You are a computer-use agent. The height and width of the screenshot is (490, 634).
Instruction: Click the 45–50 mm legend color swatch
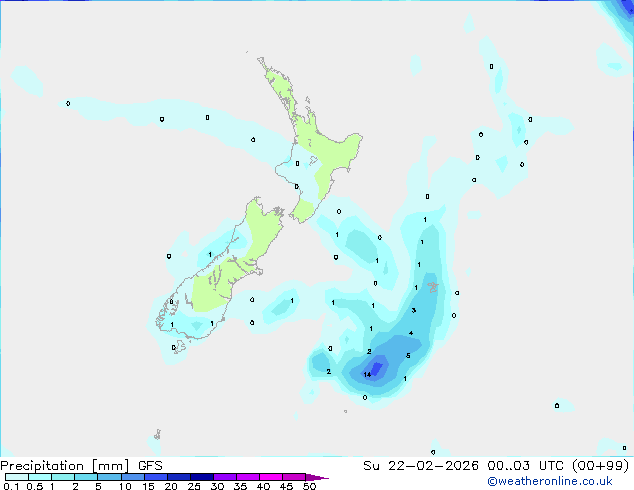click(x=294, y=477)
